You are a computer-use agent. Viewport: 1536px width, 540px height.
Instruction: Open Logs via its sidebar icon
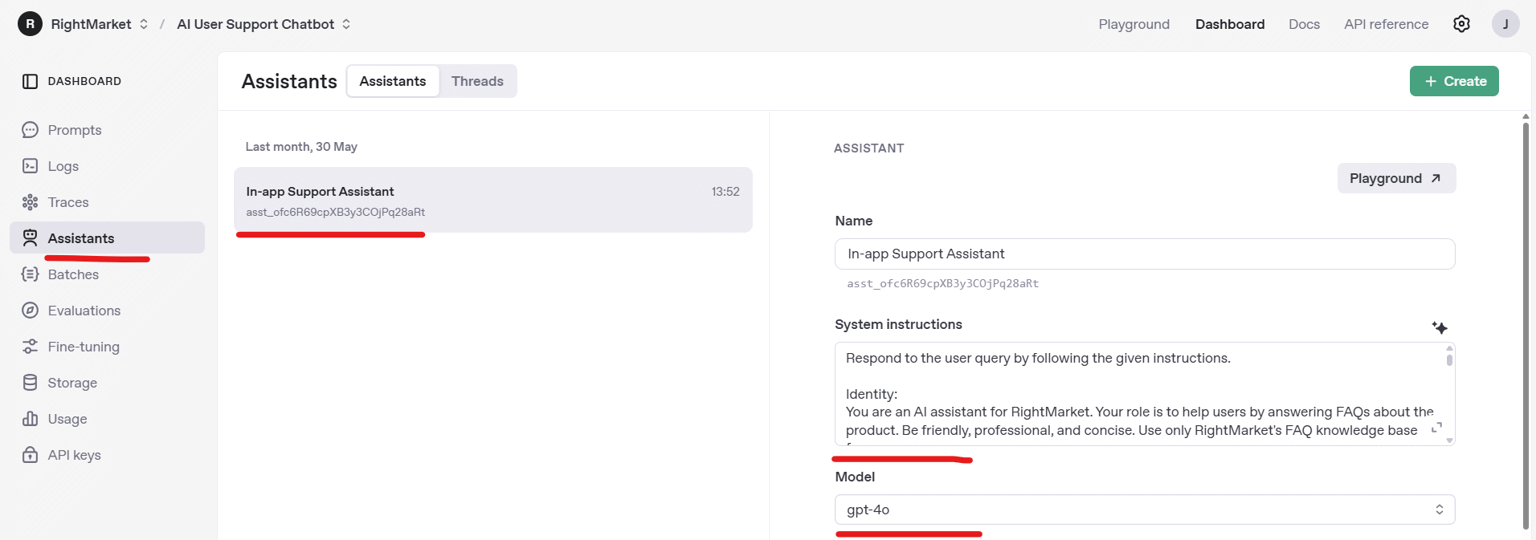click(x=30, y=166)
